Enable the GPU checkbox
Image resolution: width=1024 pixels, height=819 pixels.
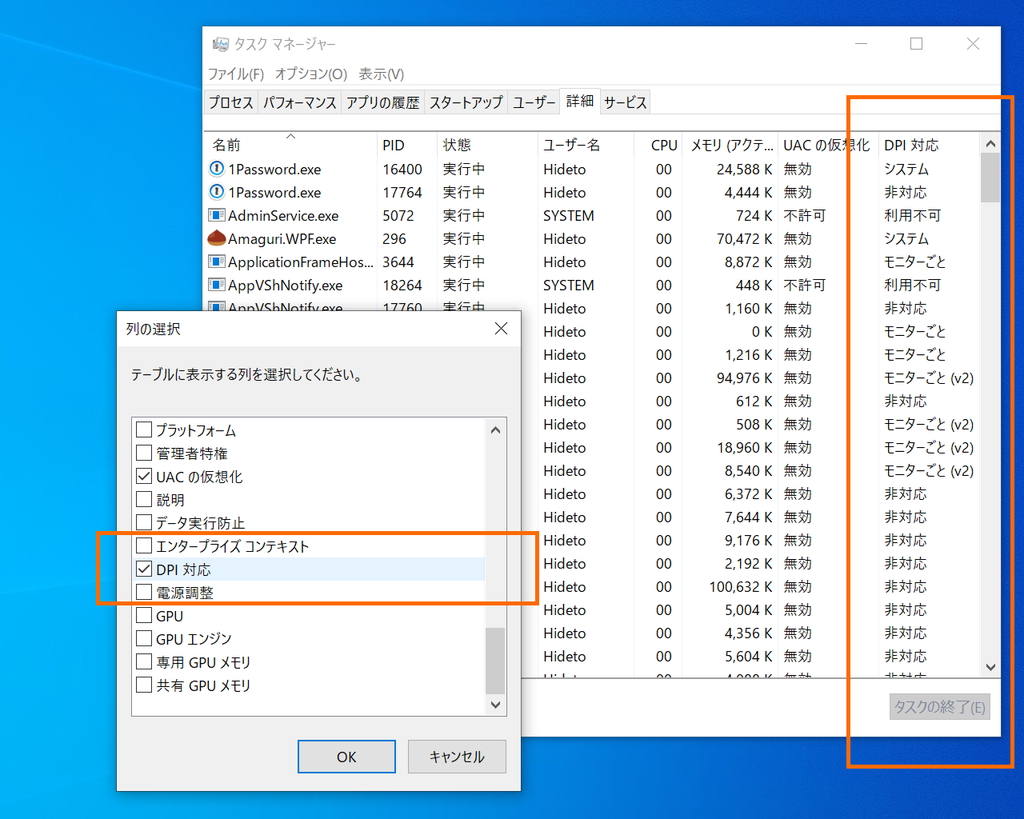pos(142,615)
